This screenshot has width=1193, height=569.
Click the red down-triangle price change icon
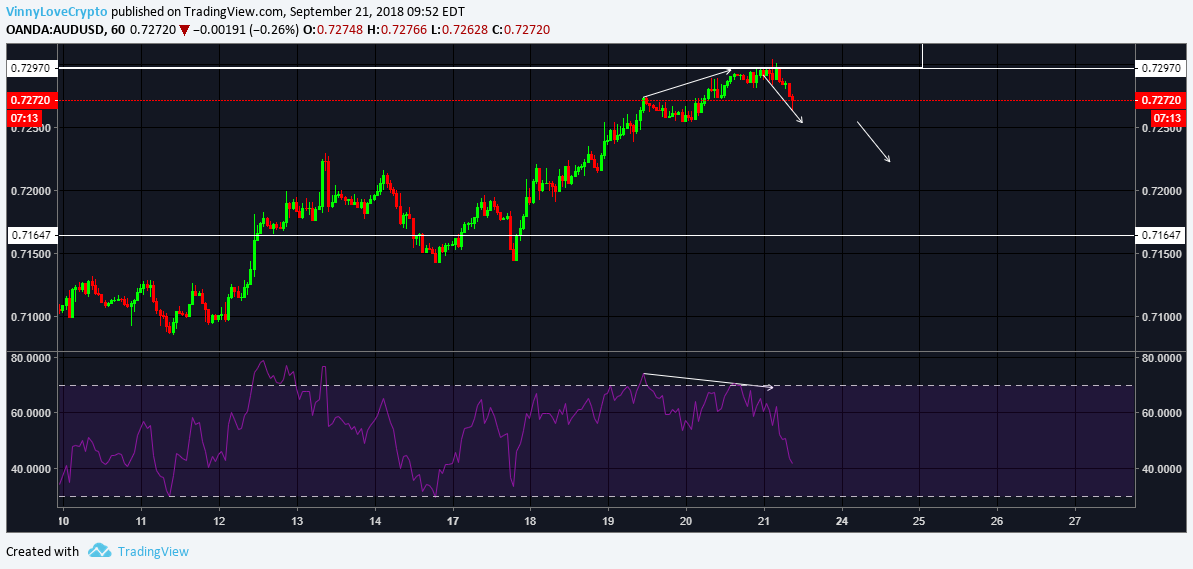coord(183,30)
